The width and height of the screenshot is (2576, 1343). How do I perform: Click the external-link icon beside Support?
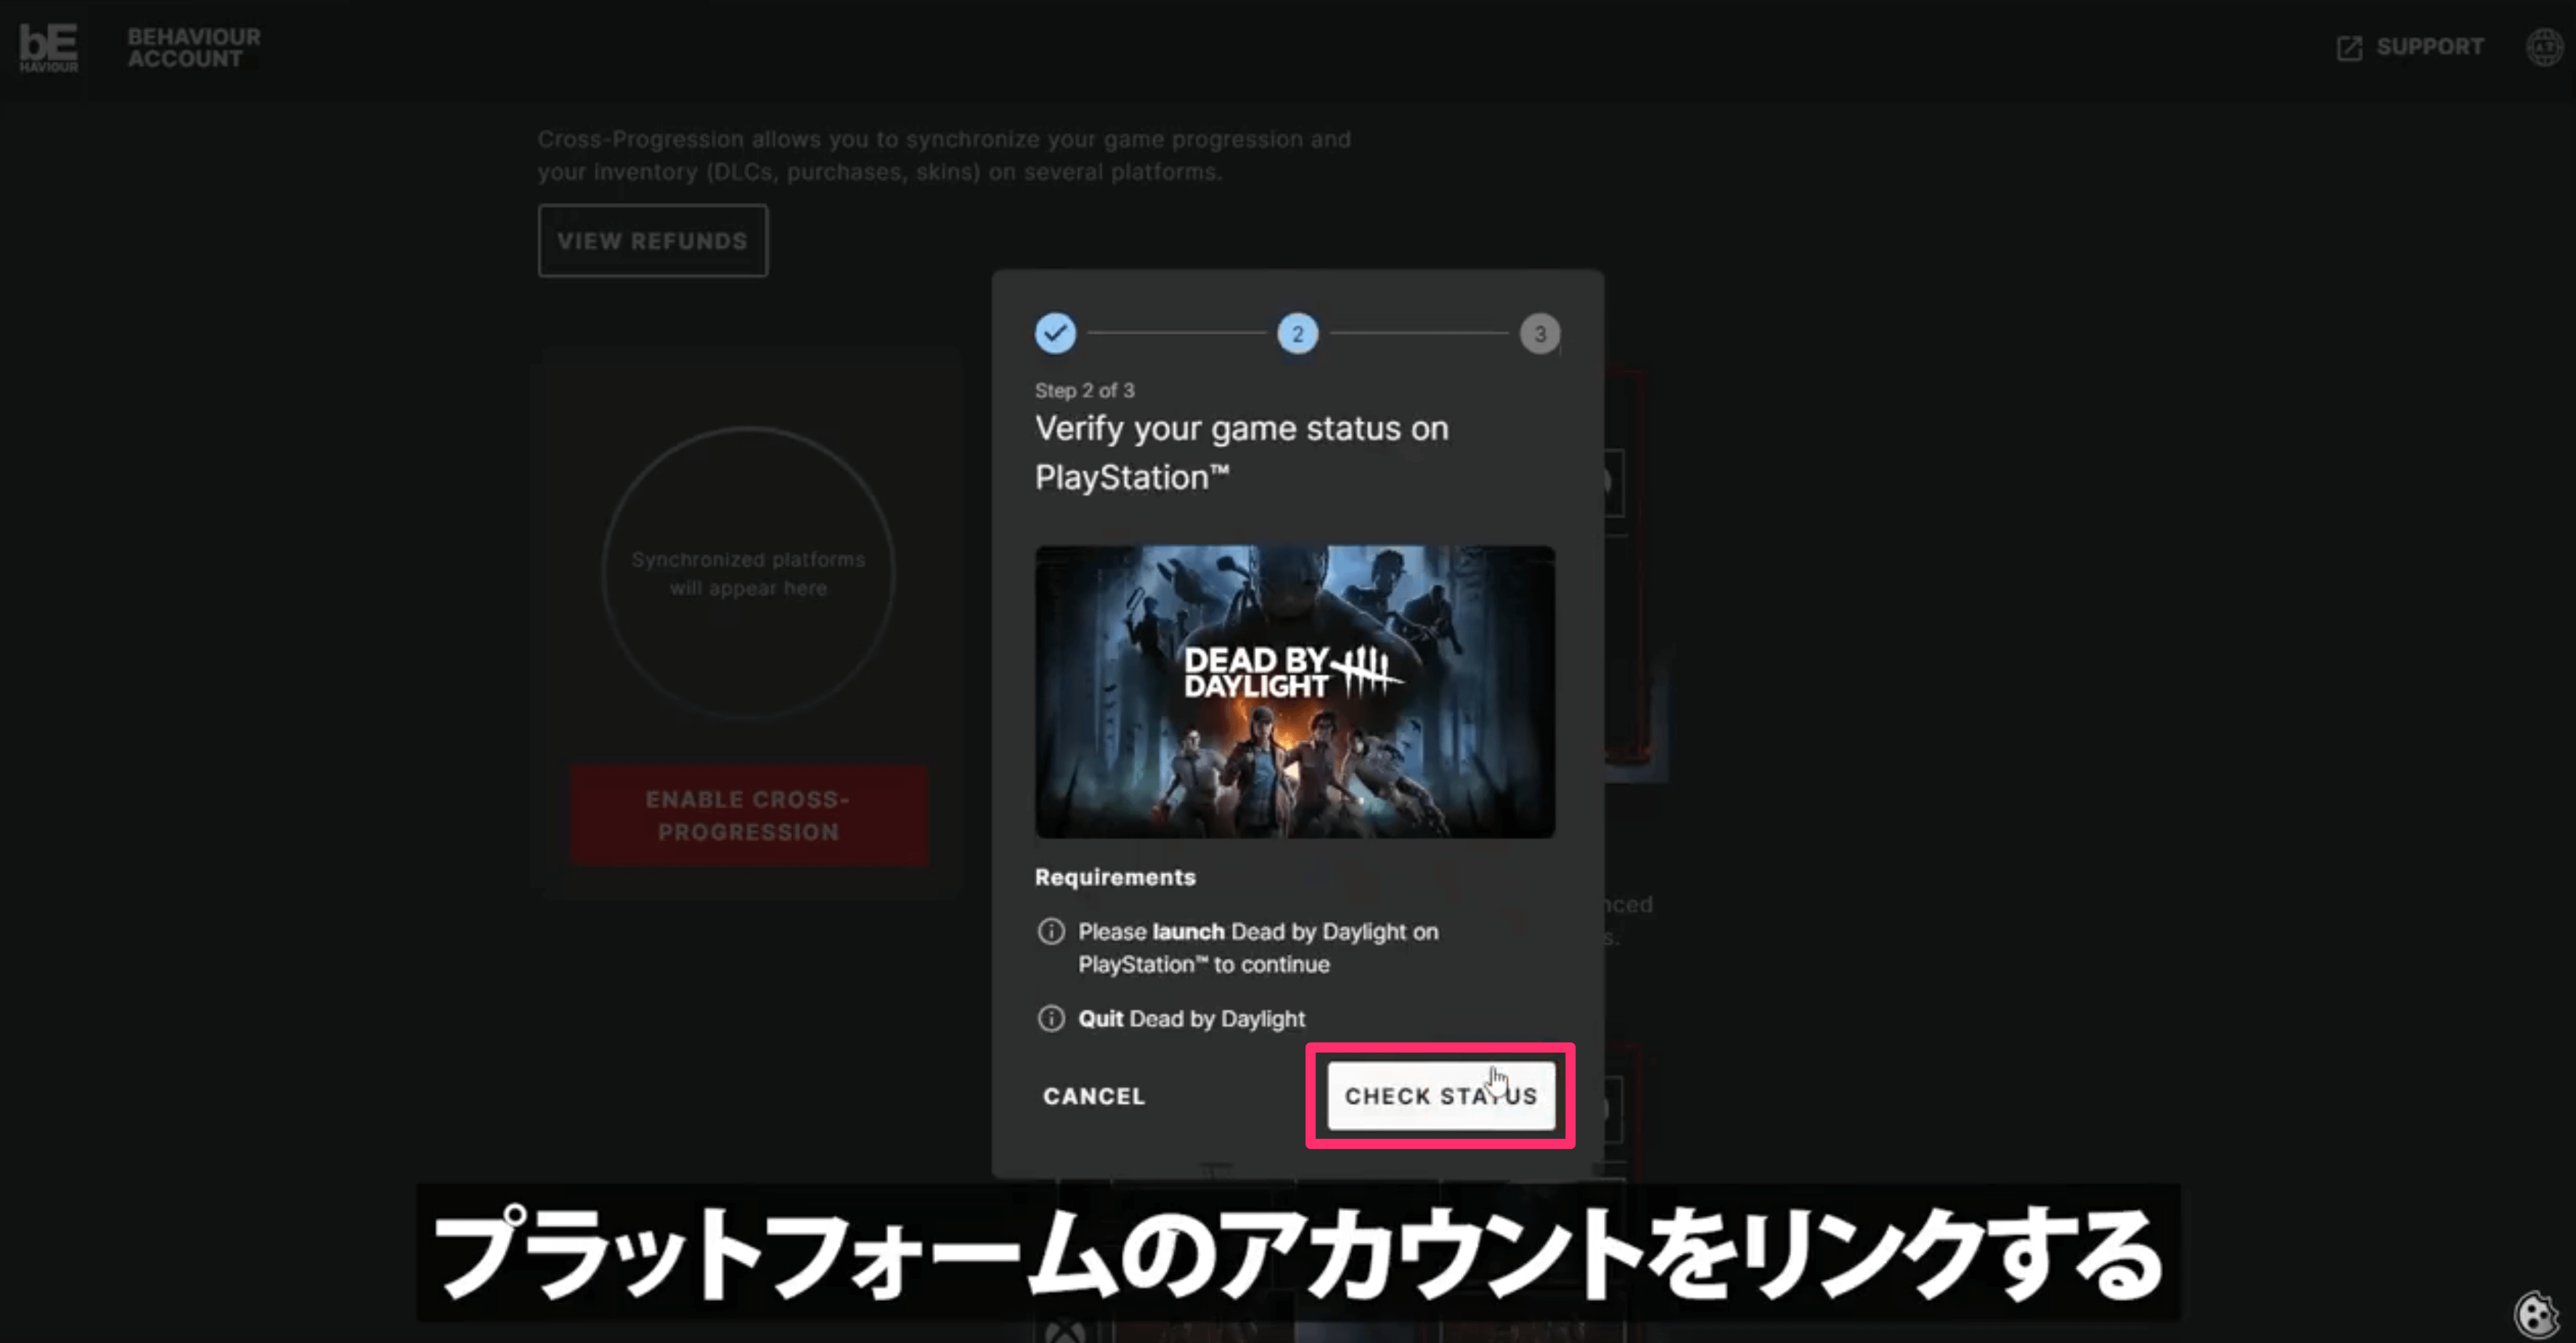click(x=2349, y=47)
